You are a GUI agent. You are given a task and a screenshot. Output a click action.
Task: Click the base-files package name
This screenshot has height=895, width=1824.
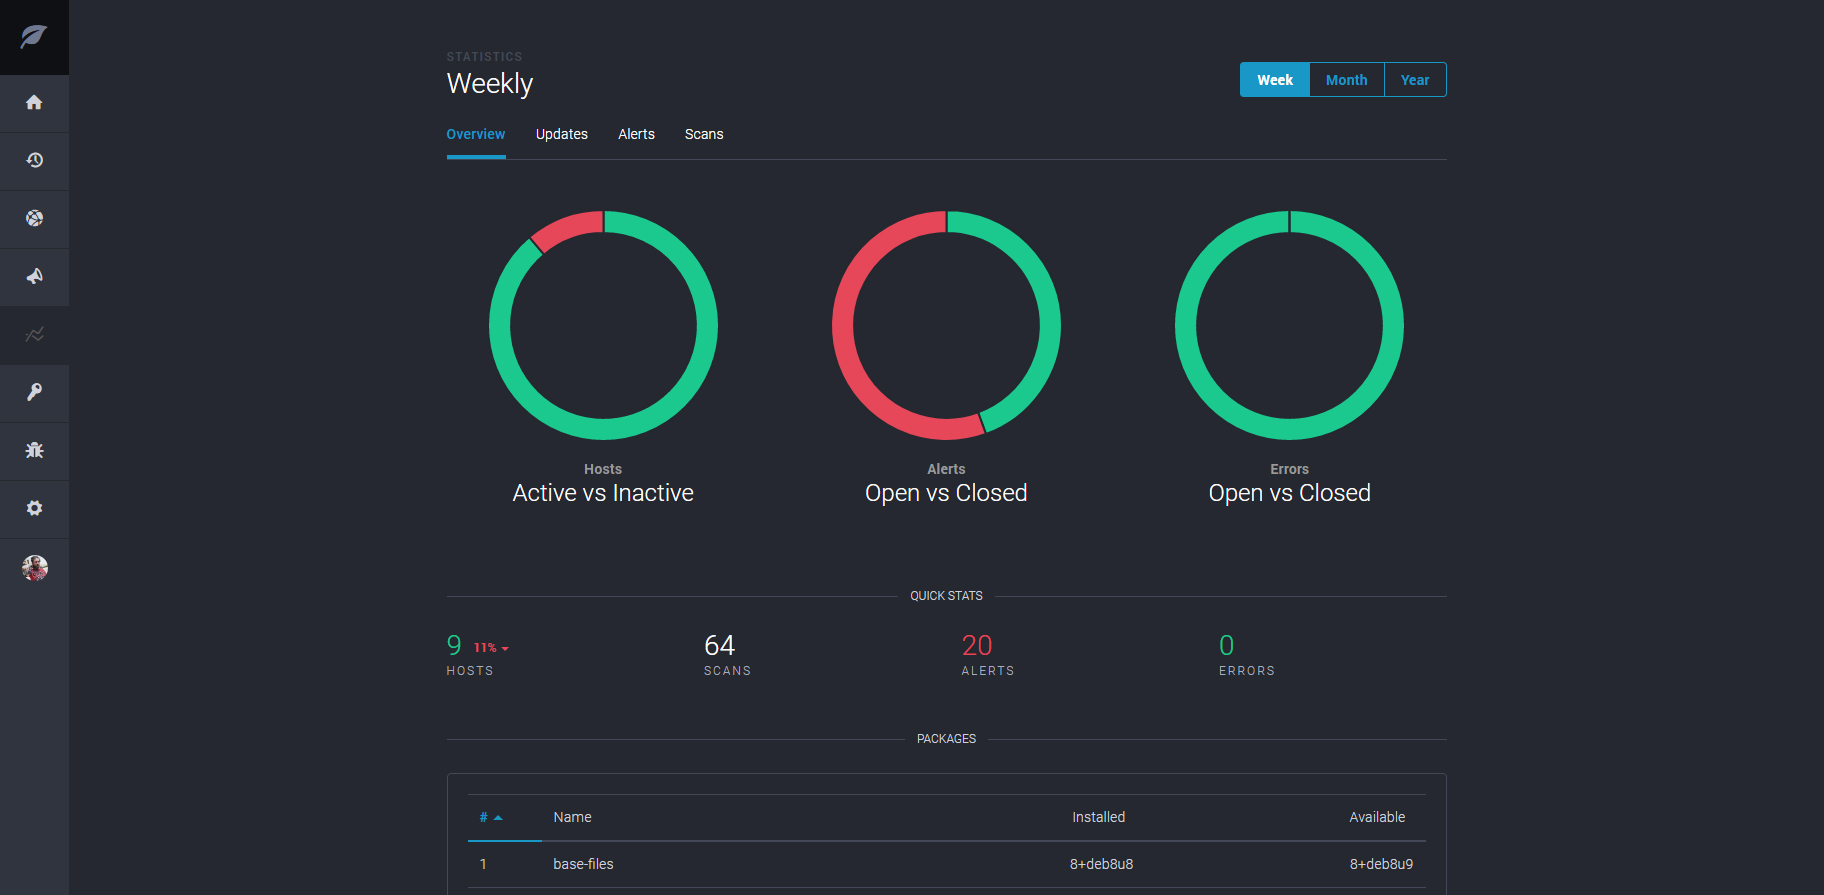[584, 864]
